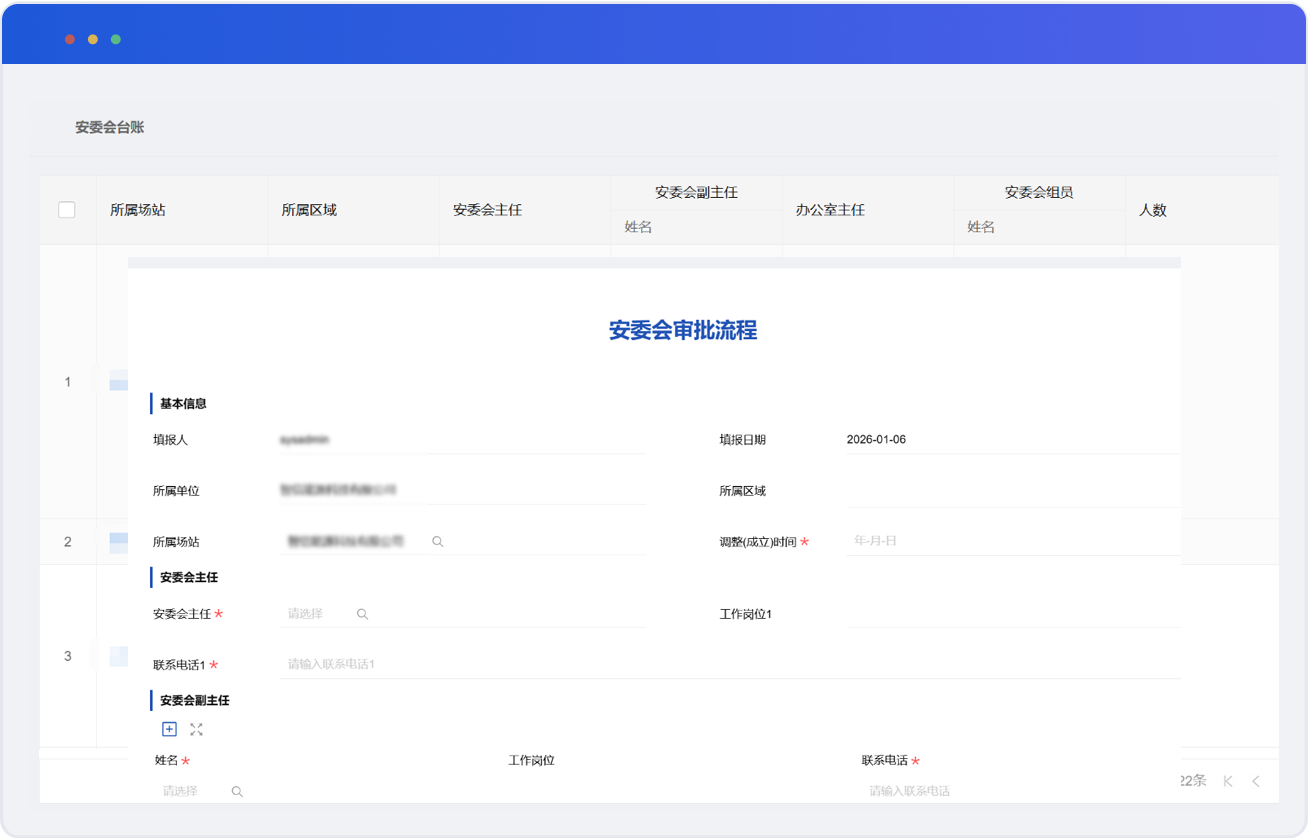Click the fullscreen expand icon under 安委会副主任
The height and width of the screenshot is (838, 1308).
point(196,729)
